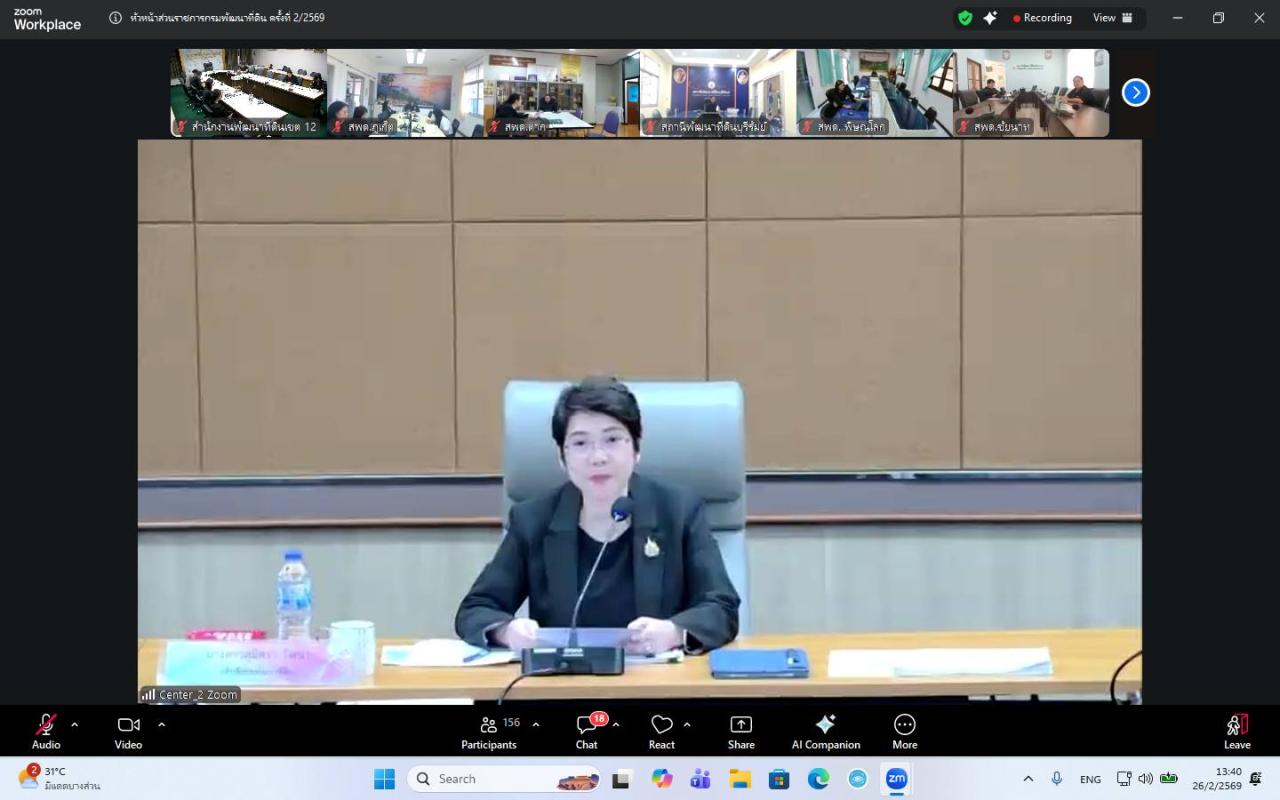Show next participants in gallery strip
This screenshot has width=1280, height=800.
1135,92
